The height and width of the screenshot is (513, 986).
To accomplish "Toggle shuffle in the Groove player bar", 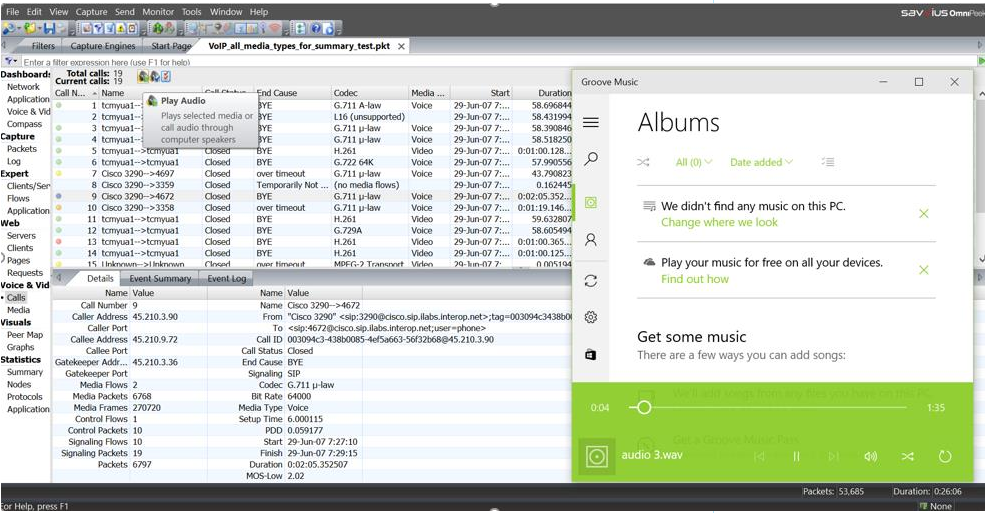I will tap(907, 456).
